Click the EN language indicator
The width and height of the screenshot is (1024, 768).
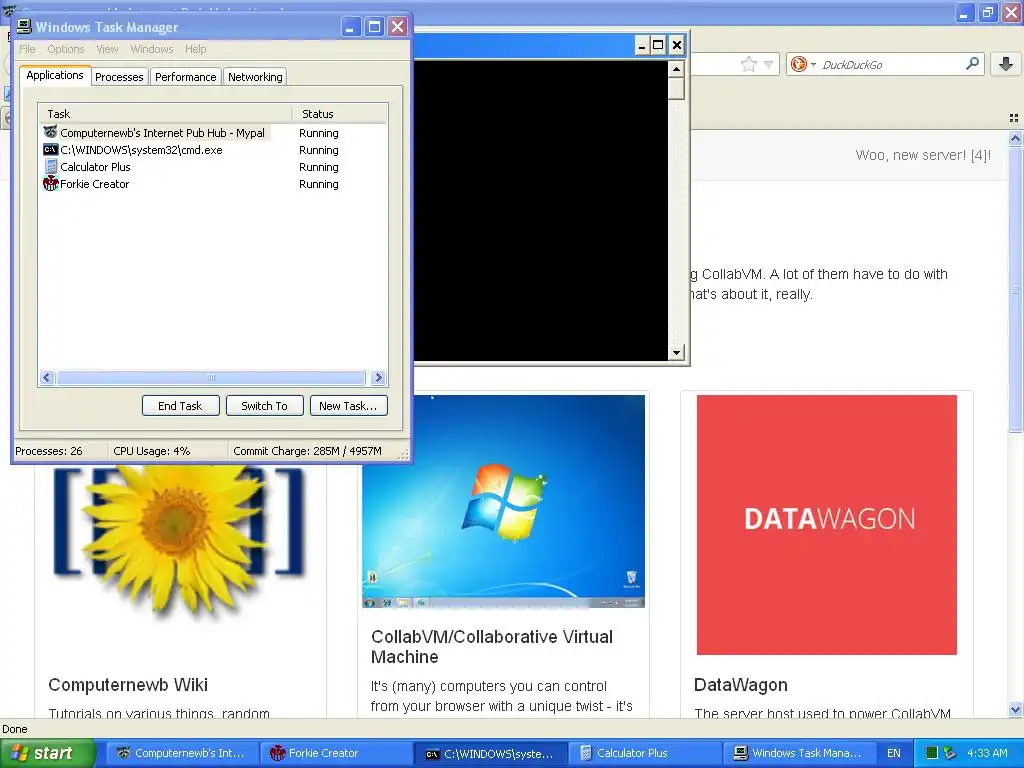[x=894, y=753]
